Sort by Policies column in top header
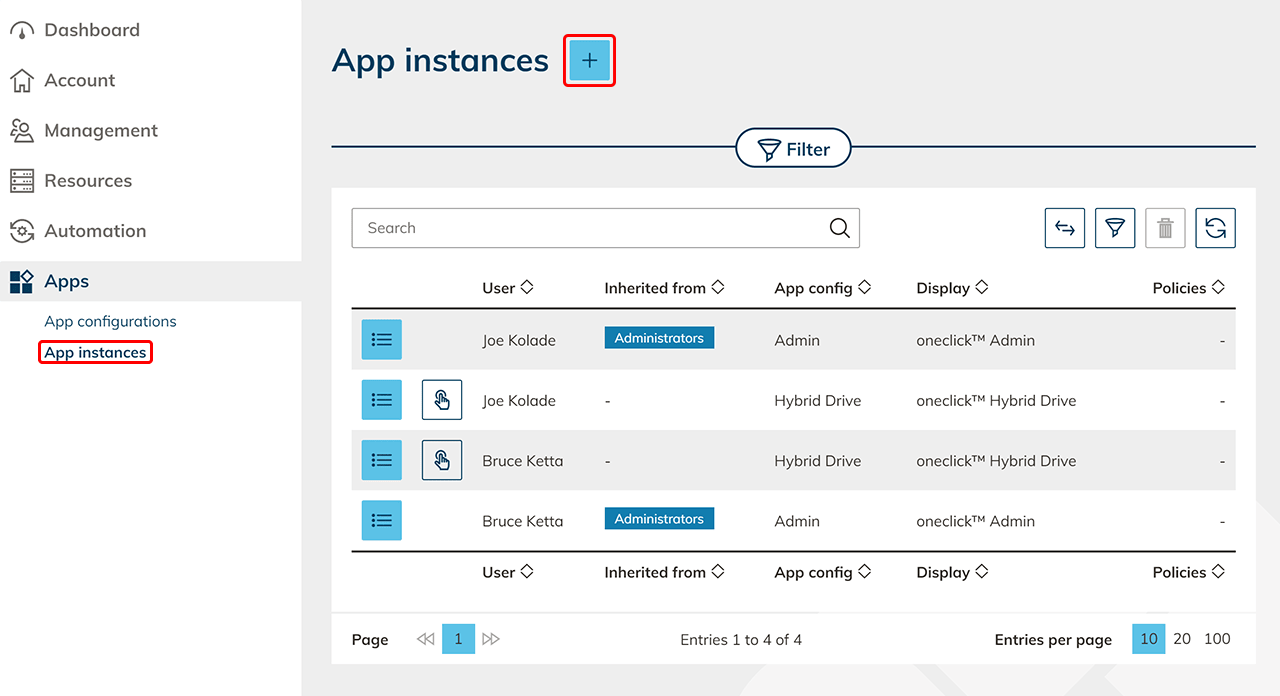This screenshot has width=1280, height=696. 1187,288
